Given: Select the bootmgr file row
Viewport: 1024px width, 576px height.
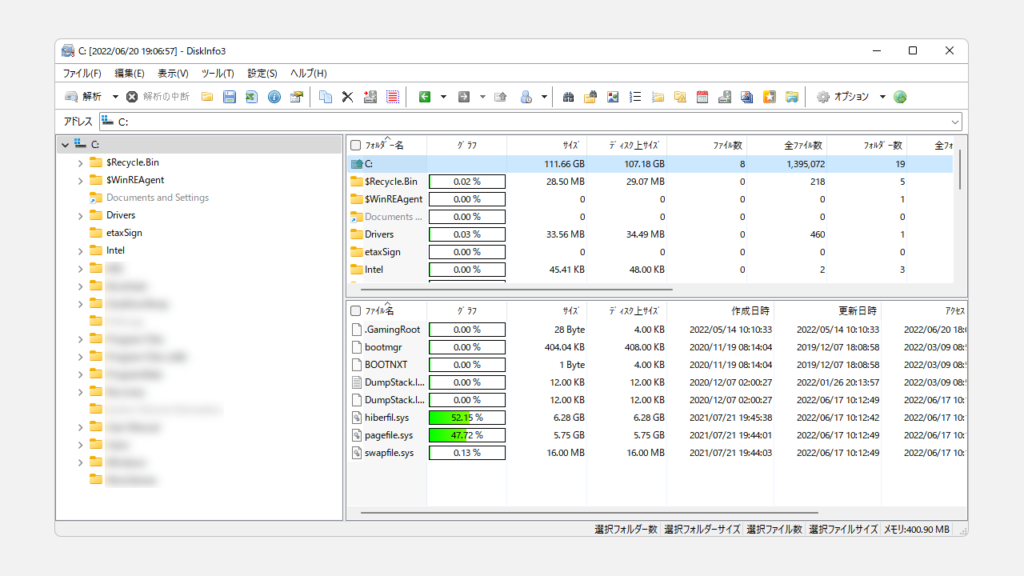Looking at the screenshot, I should 656,347.
